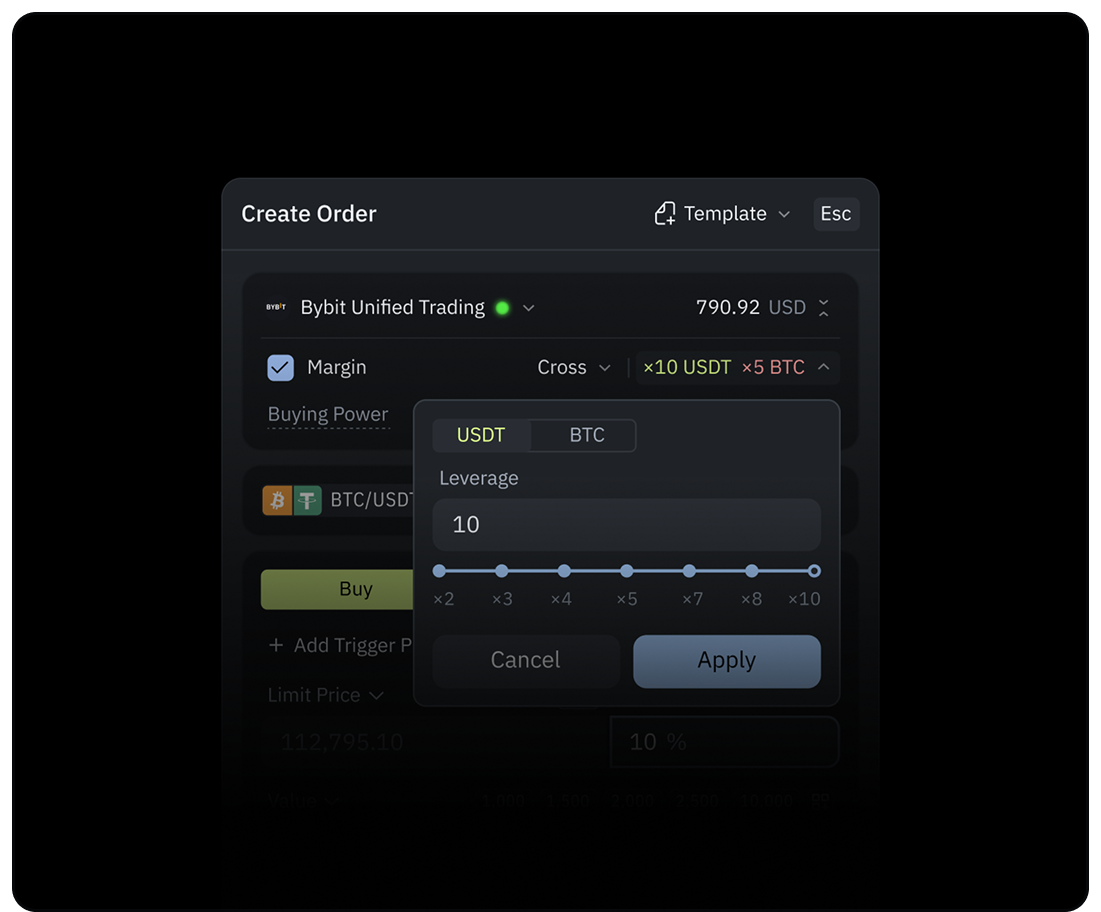
Task: Set leverage slider to the ×7 stop
Action: coord(689,571)
